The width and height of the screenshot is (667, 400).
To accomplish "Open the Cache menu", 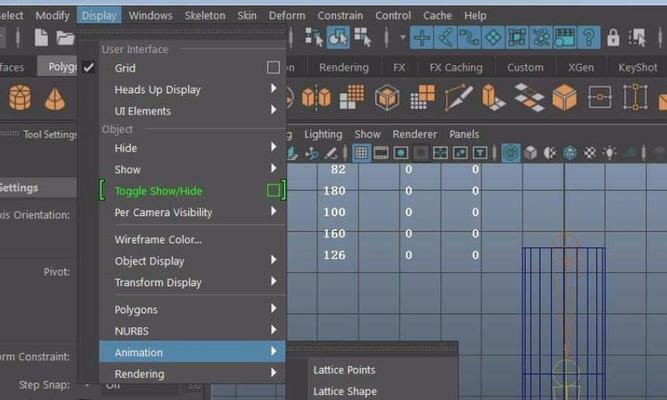I will click(437, 16).
